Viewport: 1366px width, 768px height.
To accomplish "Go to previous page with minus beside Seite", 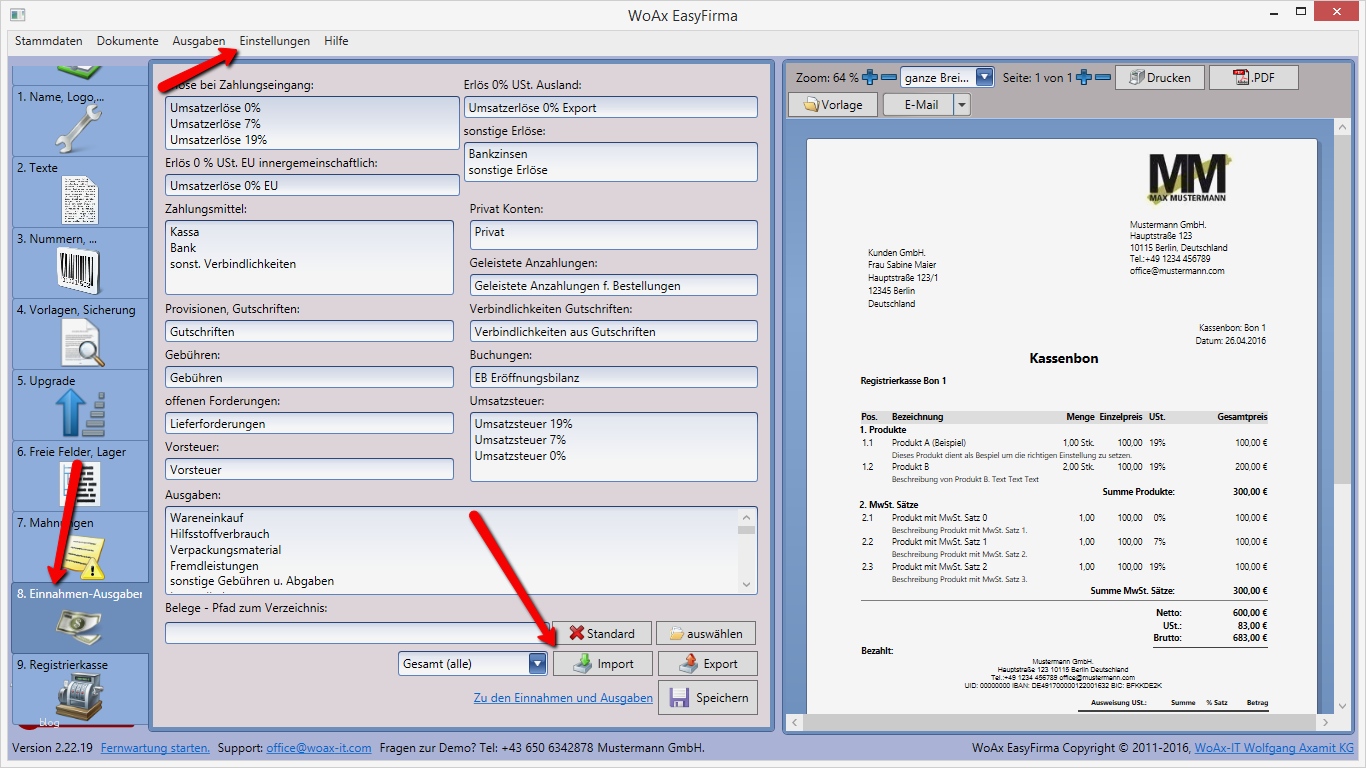I will click(1103, 77).
